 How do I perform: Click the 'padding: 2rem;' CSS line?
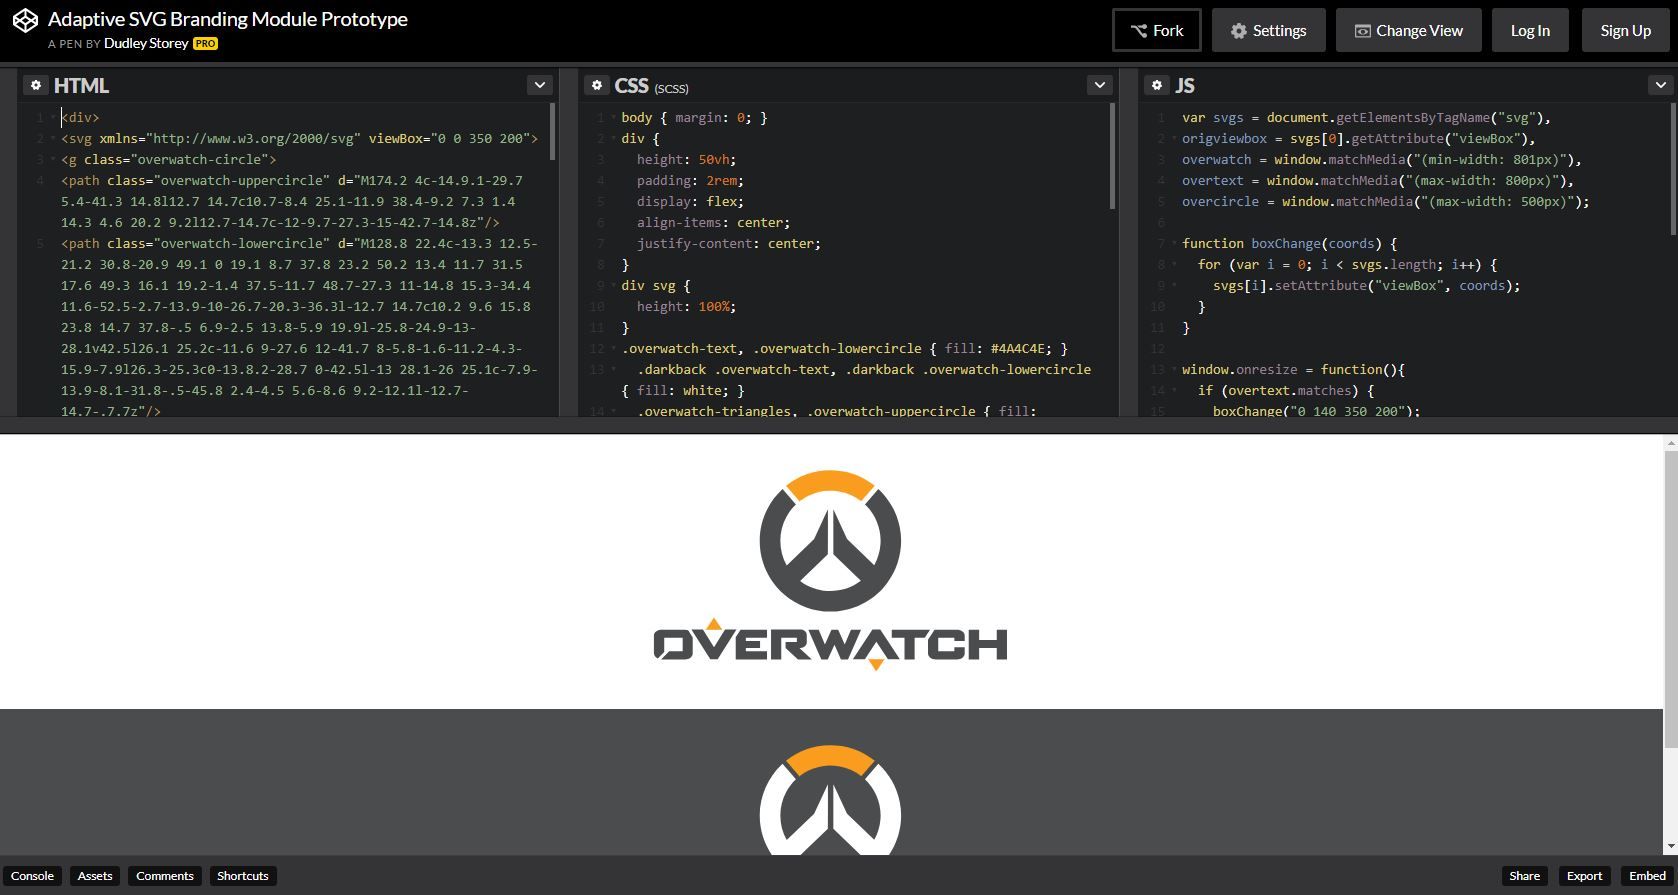(690, 181)
